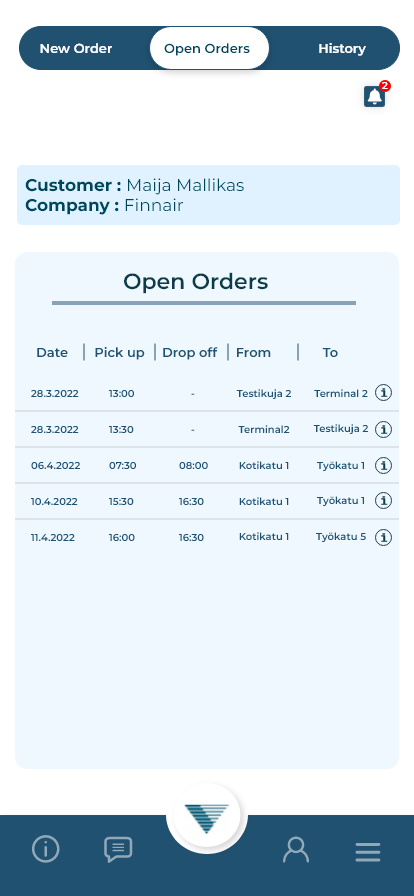Select the Open Orders tab
The image size is (414, 896).
coord(207,49)
